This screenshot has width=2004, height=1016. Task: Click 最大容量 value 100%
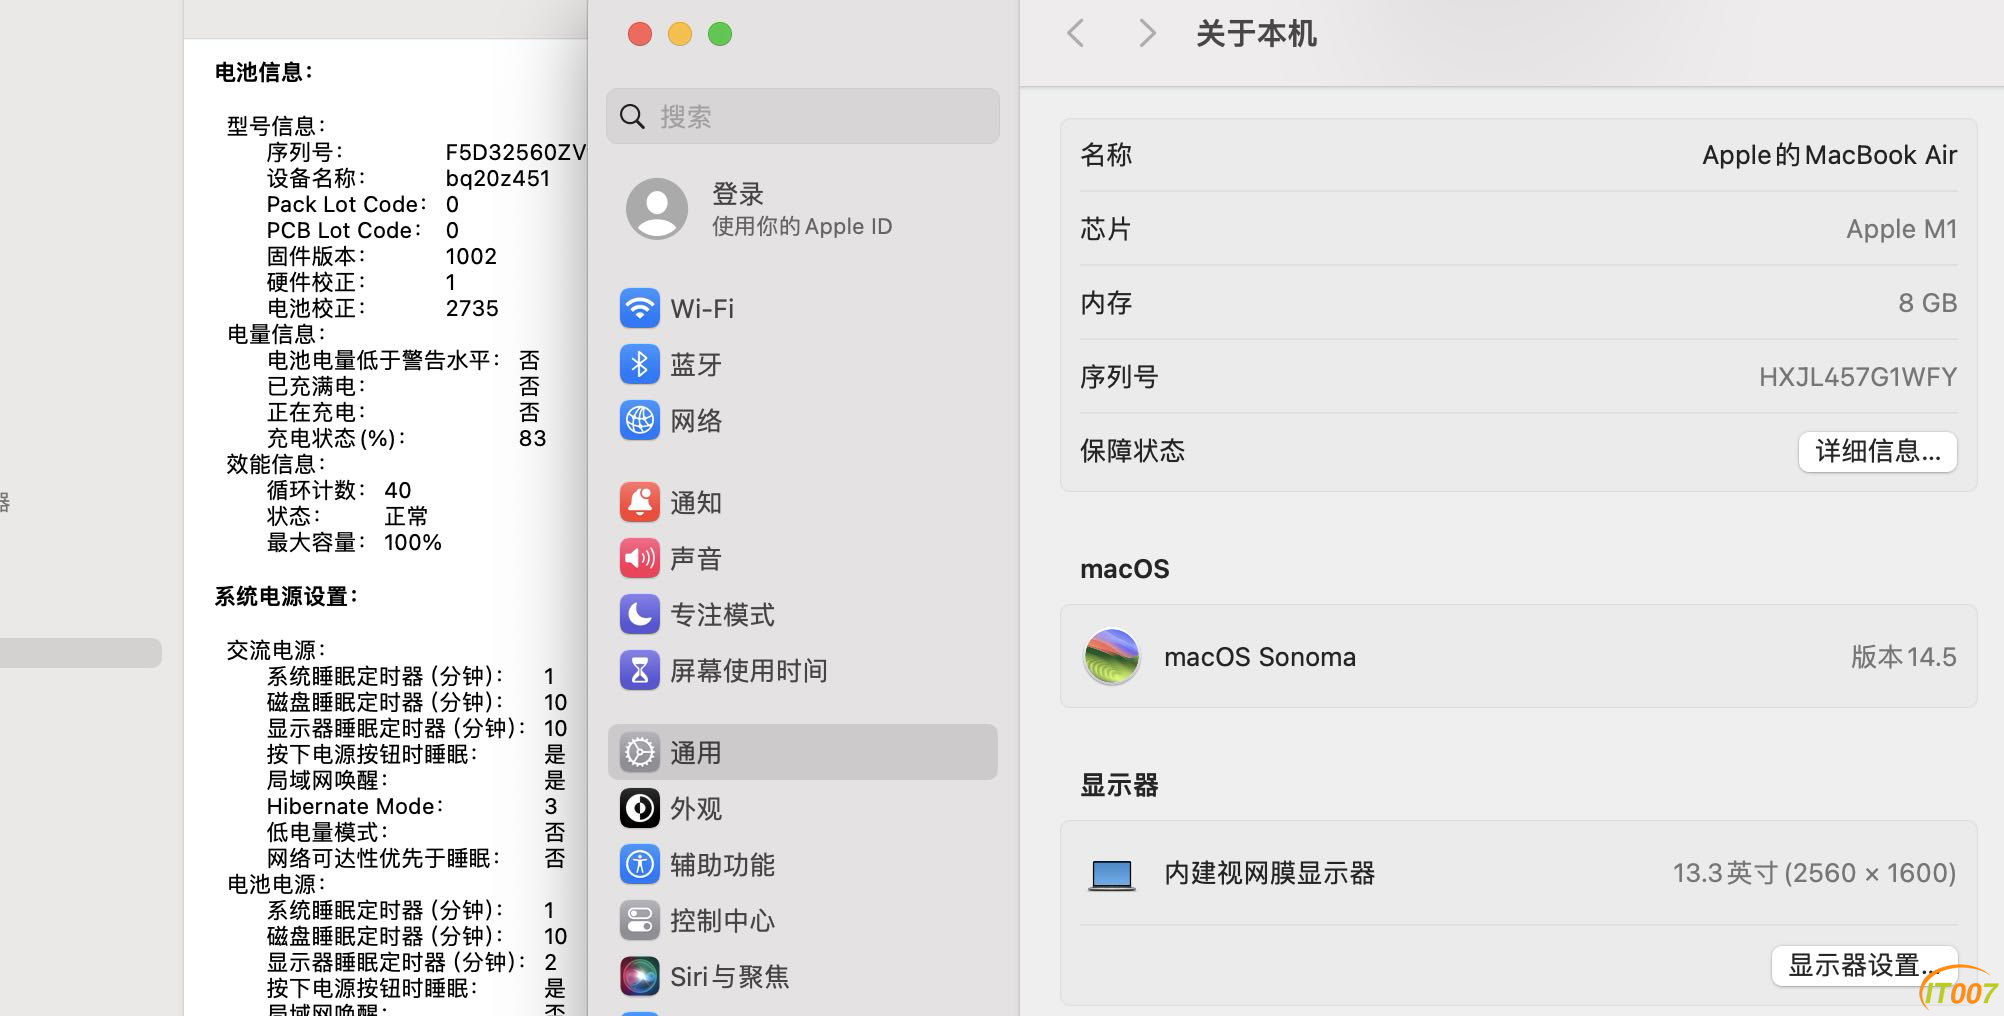413,542
